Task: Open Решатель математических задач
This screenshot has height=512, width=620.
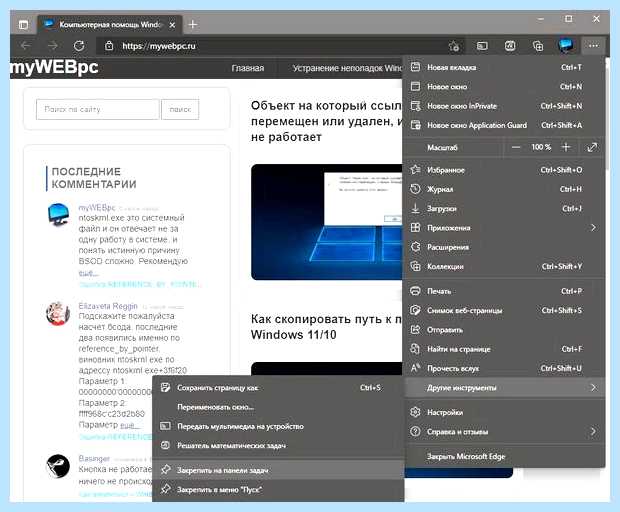Action: (x=278, y=446)
